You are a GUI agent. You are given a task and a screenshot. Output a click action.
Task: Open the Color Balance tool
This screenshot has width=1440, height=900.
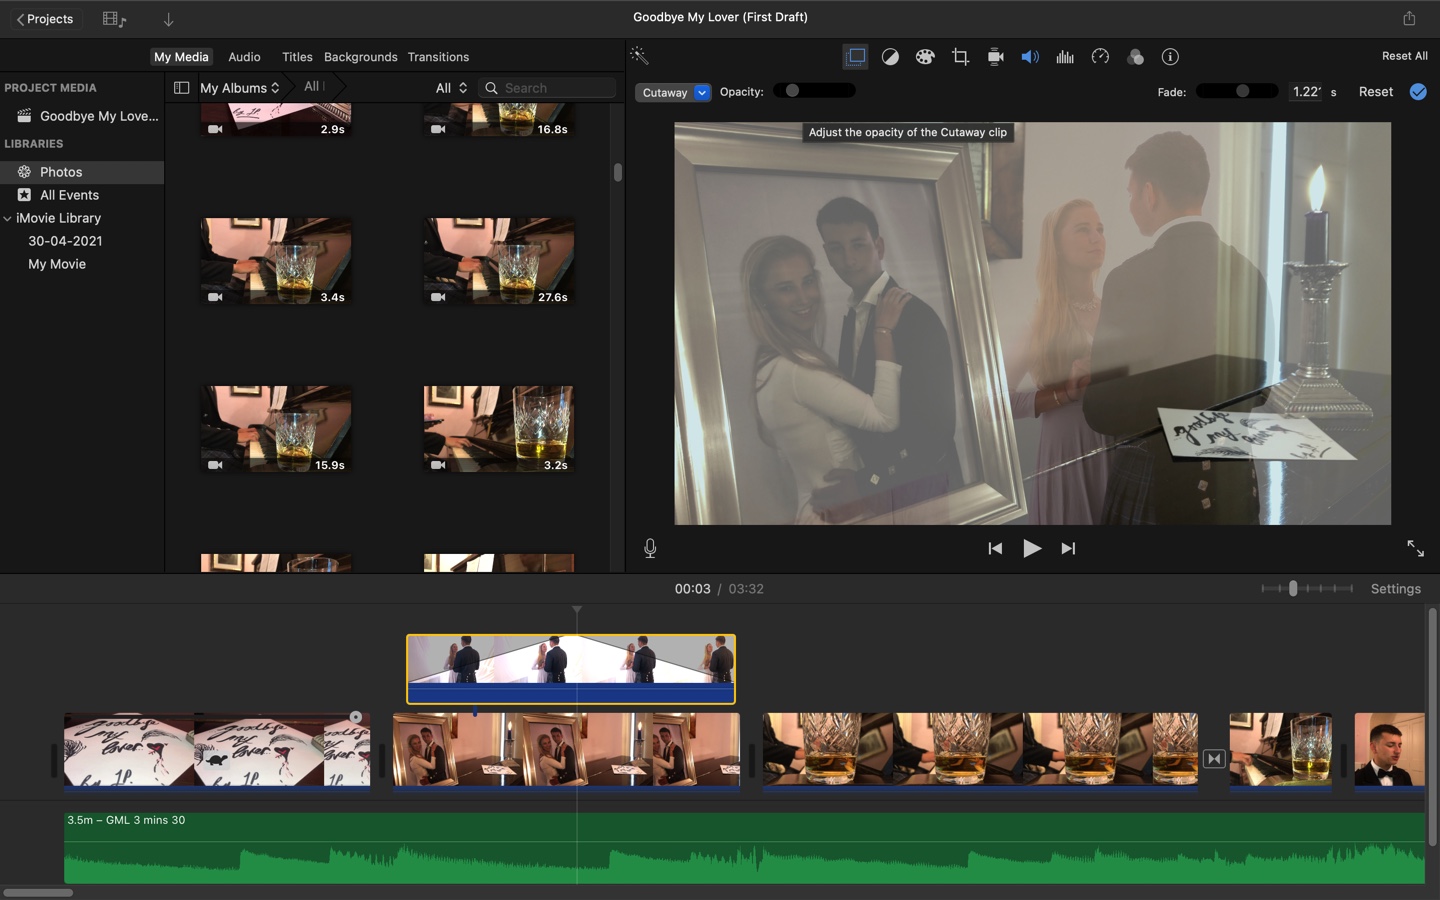point(890,57)
